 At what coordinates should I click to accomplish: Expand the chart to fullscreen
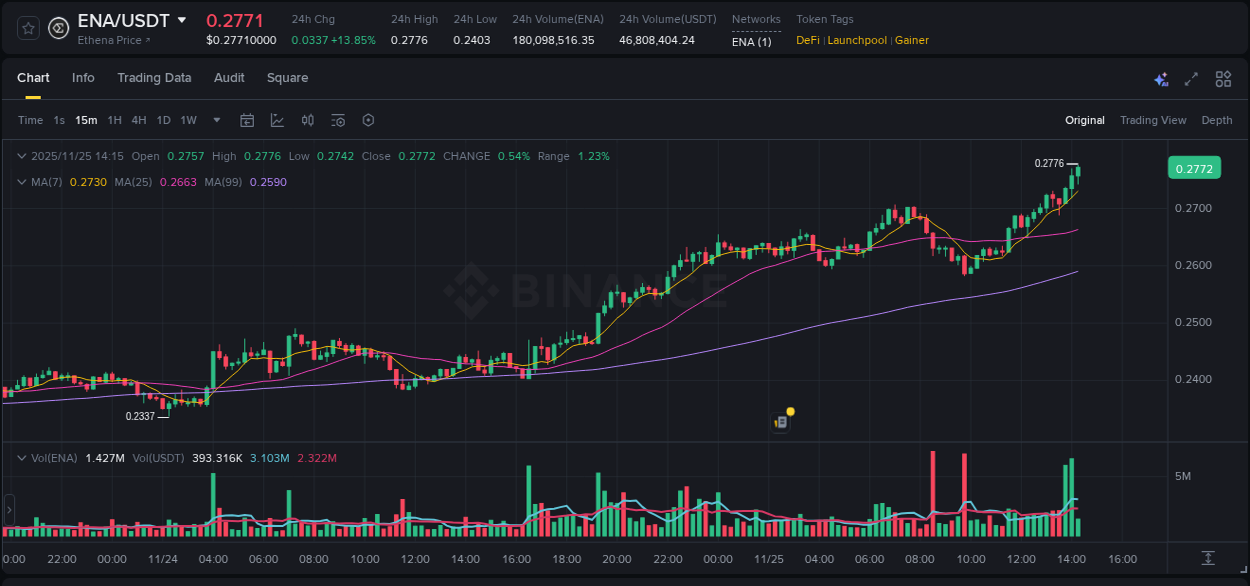tap(1191, 78)
